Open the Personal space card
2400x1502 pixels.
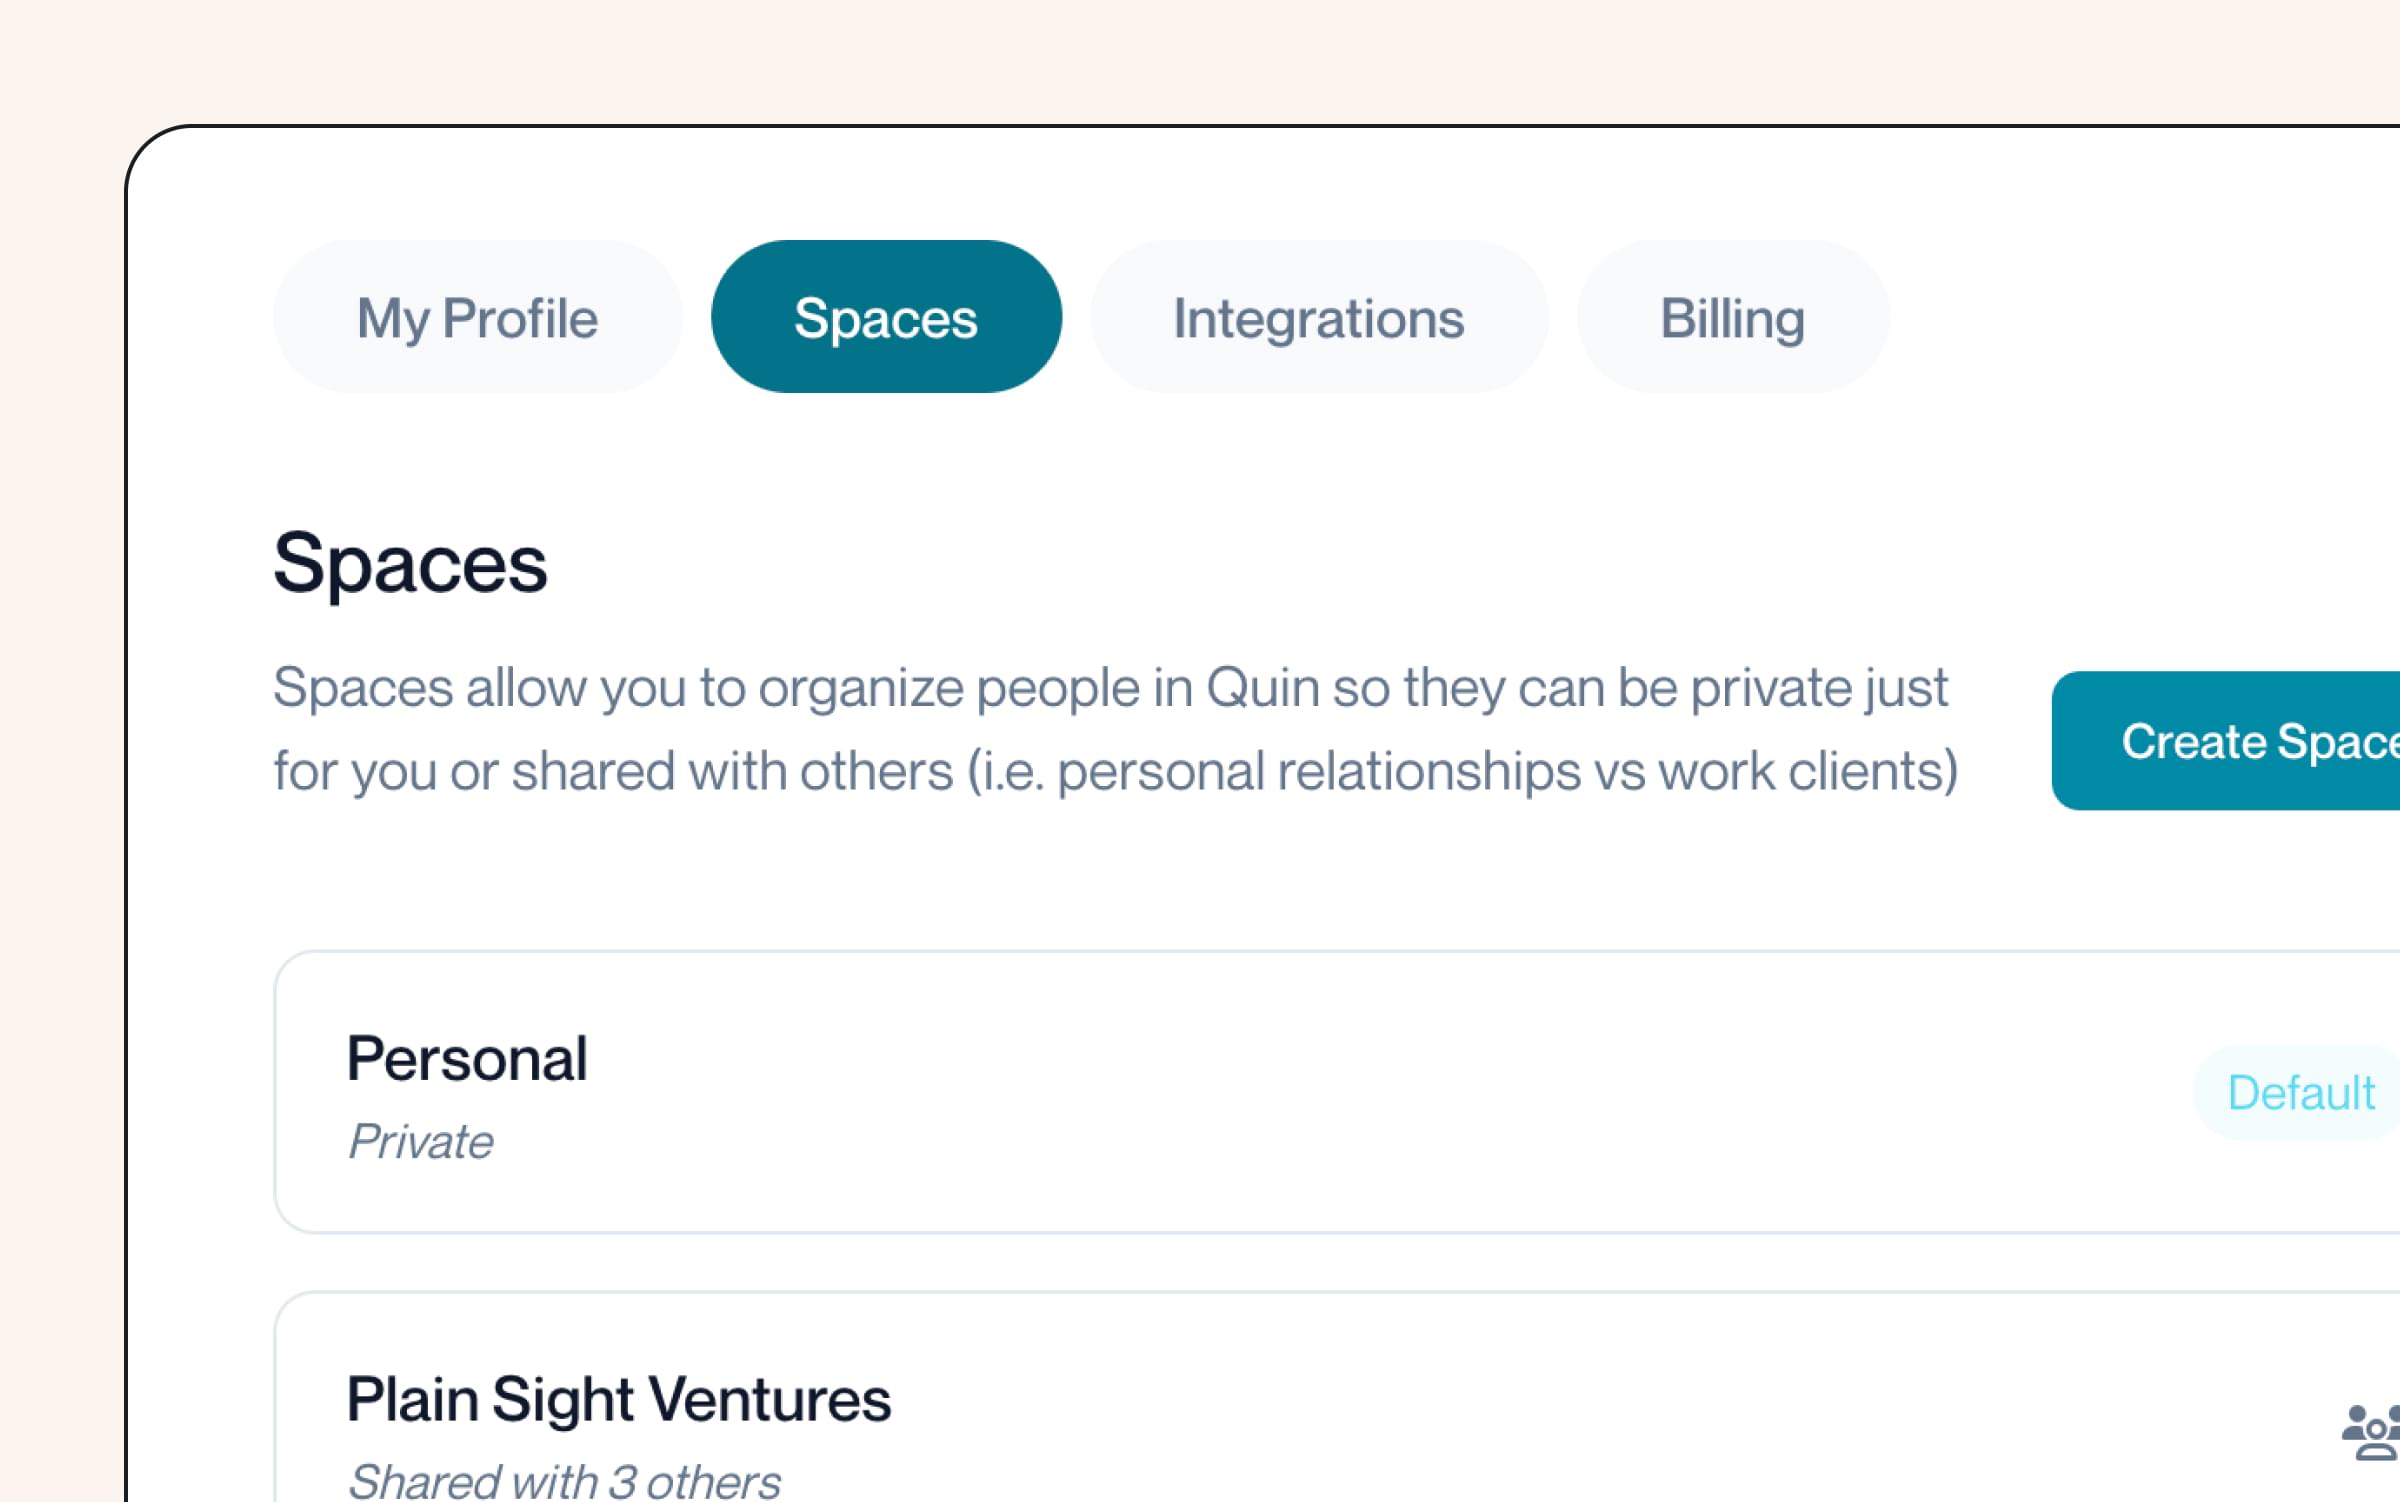point(1337,1092)
